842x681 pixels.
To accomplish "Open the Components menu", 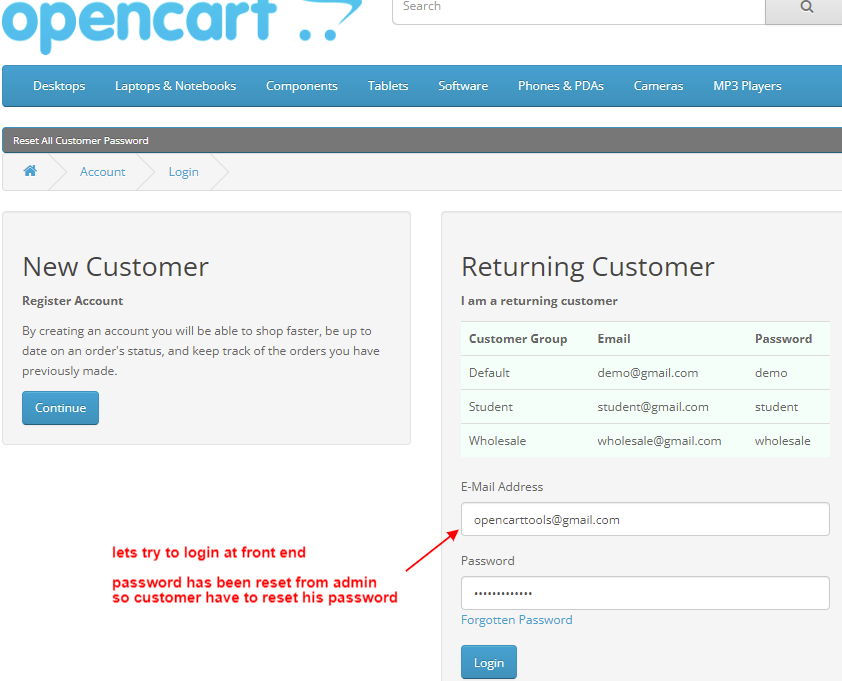I will tap(302, 86).
